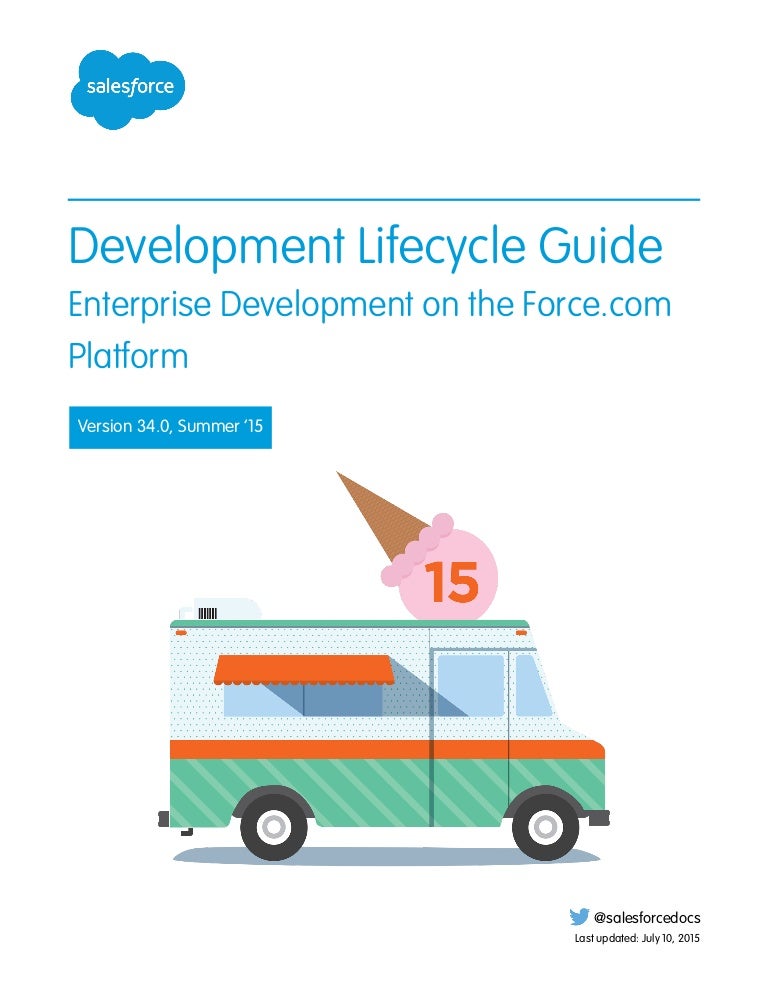Click the truck's front windshield
This screenshot has width=768, height=994.
[x=533, y=686]
